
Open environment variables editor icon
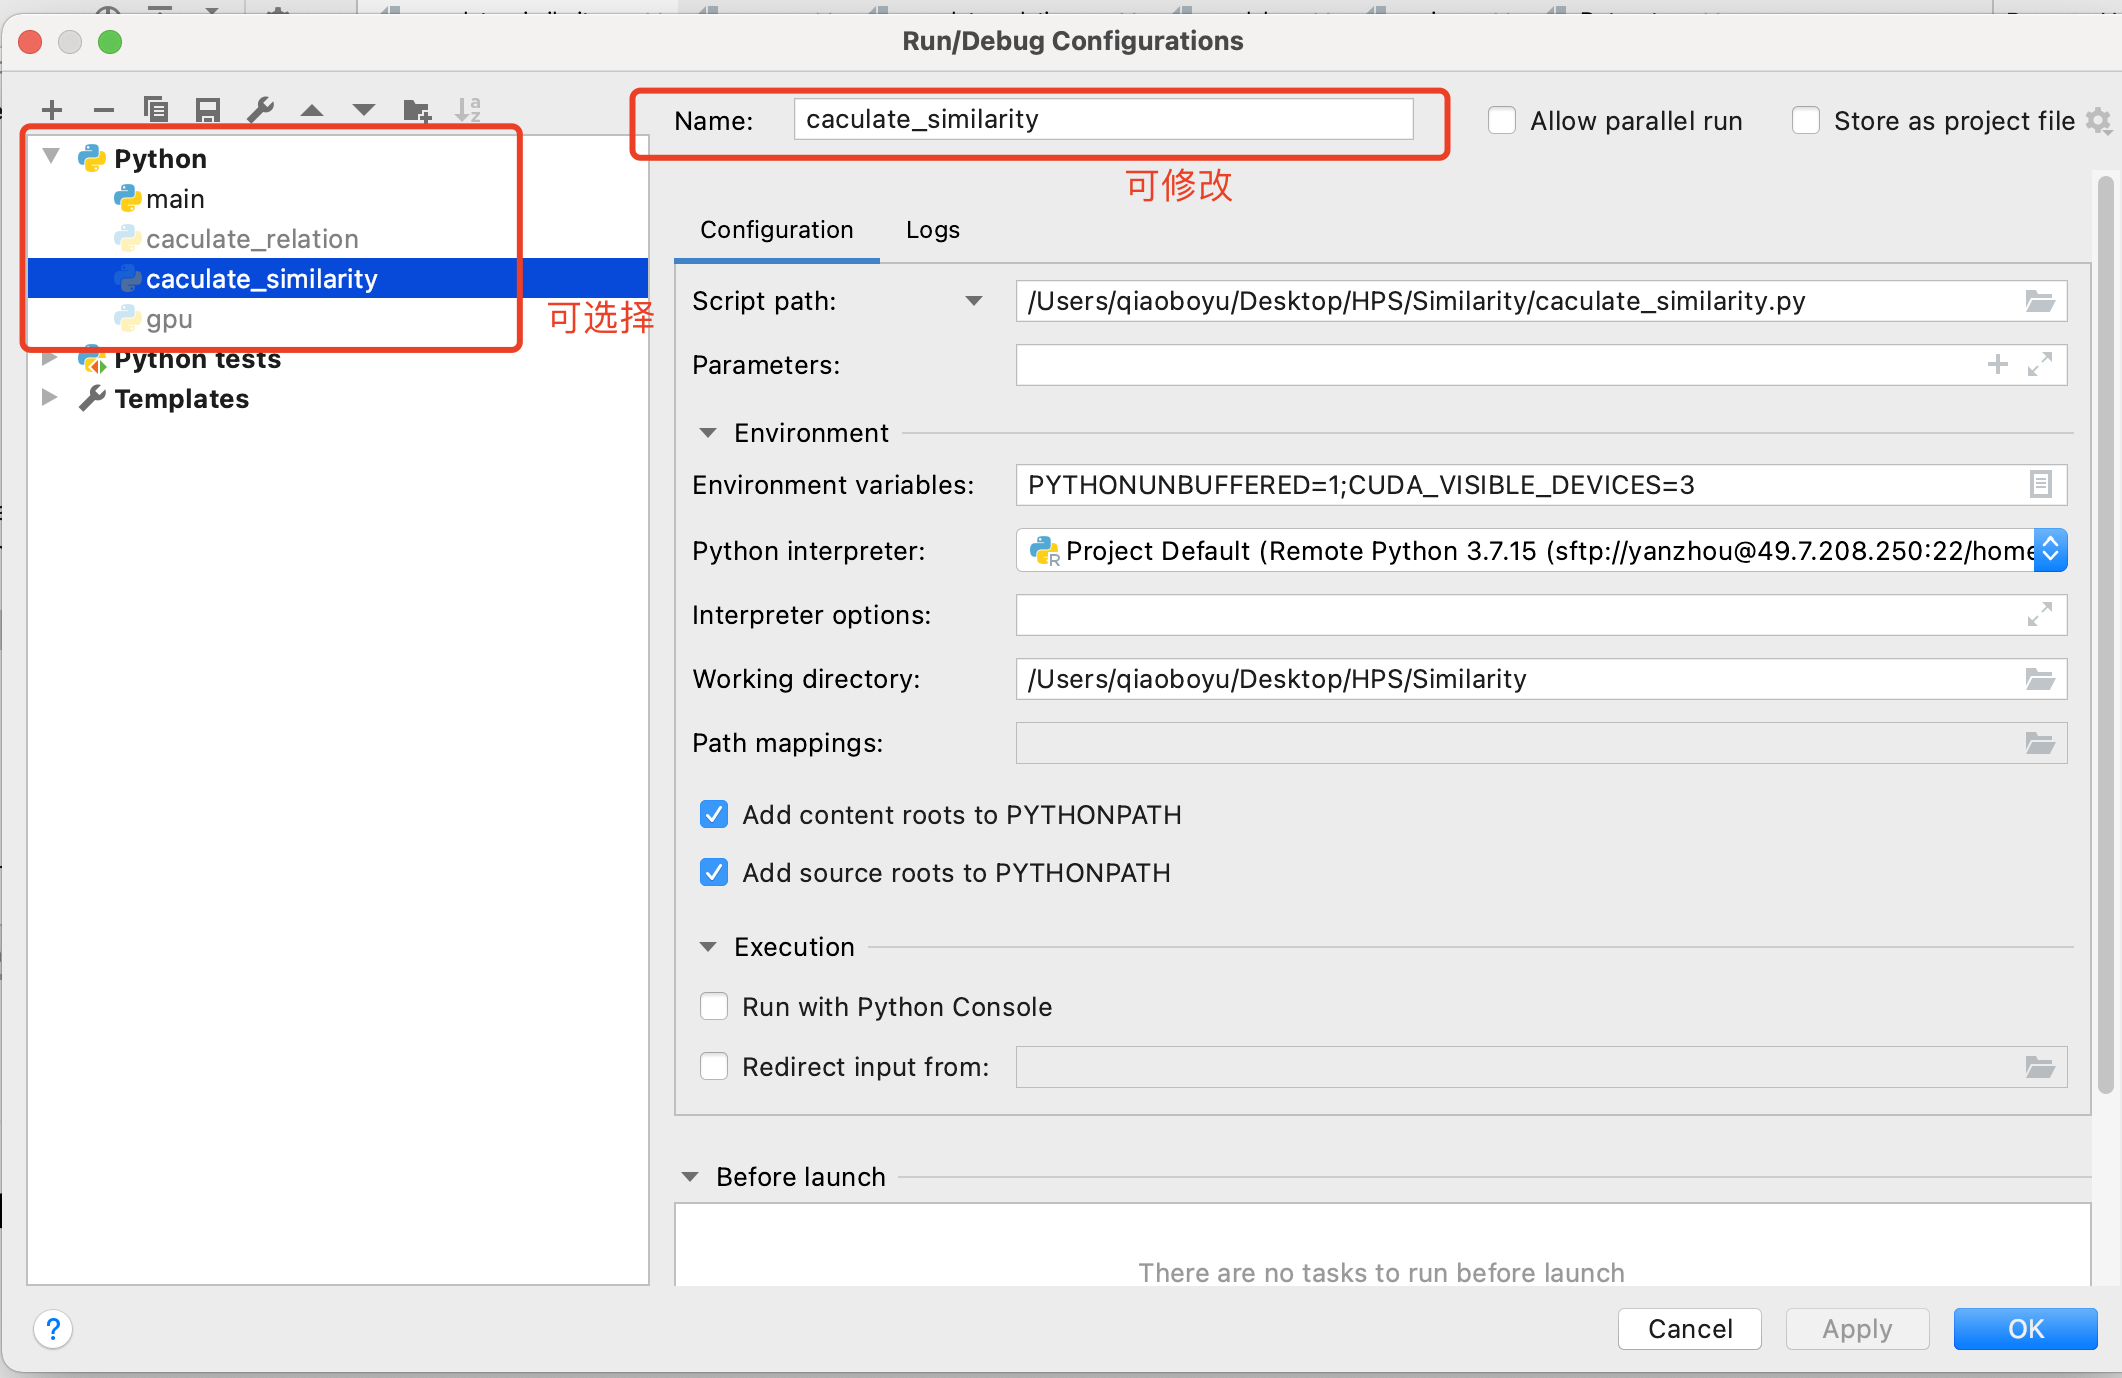2040,485
